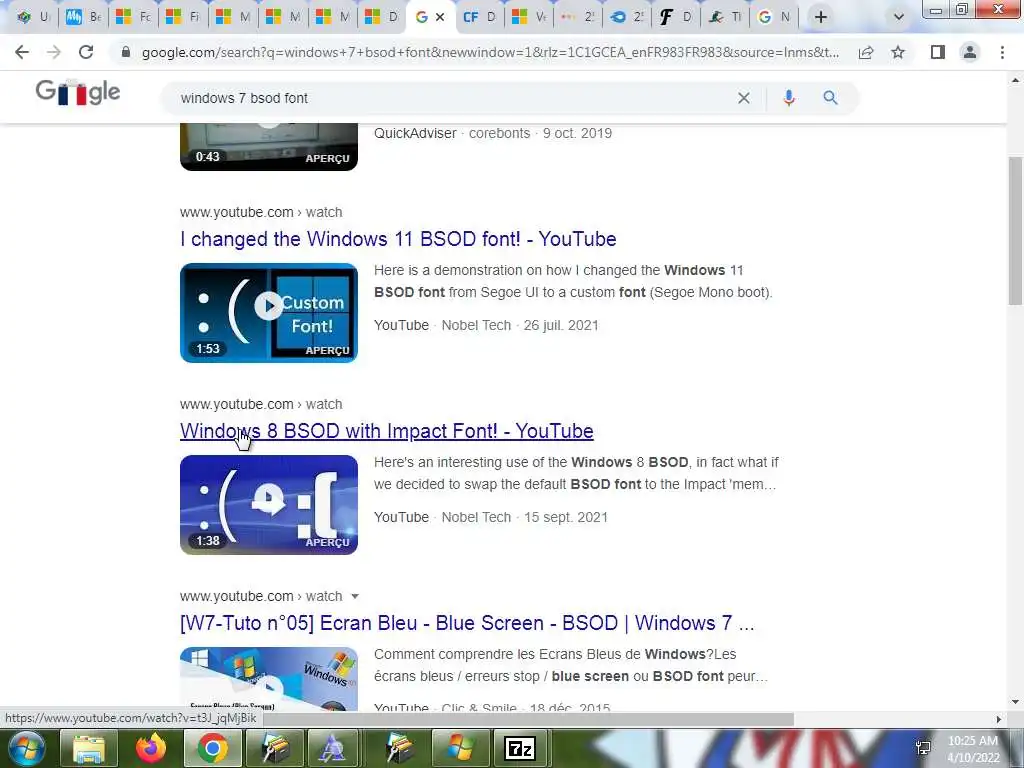Viewport: 1024px width, 768px height.
Task: Switch to the last Google tab labeled N
Action: 775,17
